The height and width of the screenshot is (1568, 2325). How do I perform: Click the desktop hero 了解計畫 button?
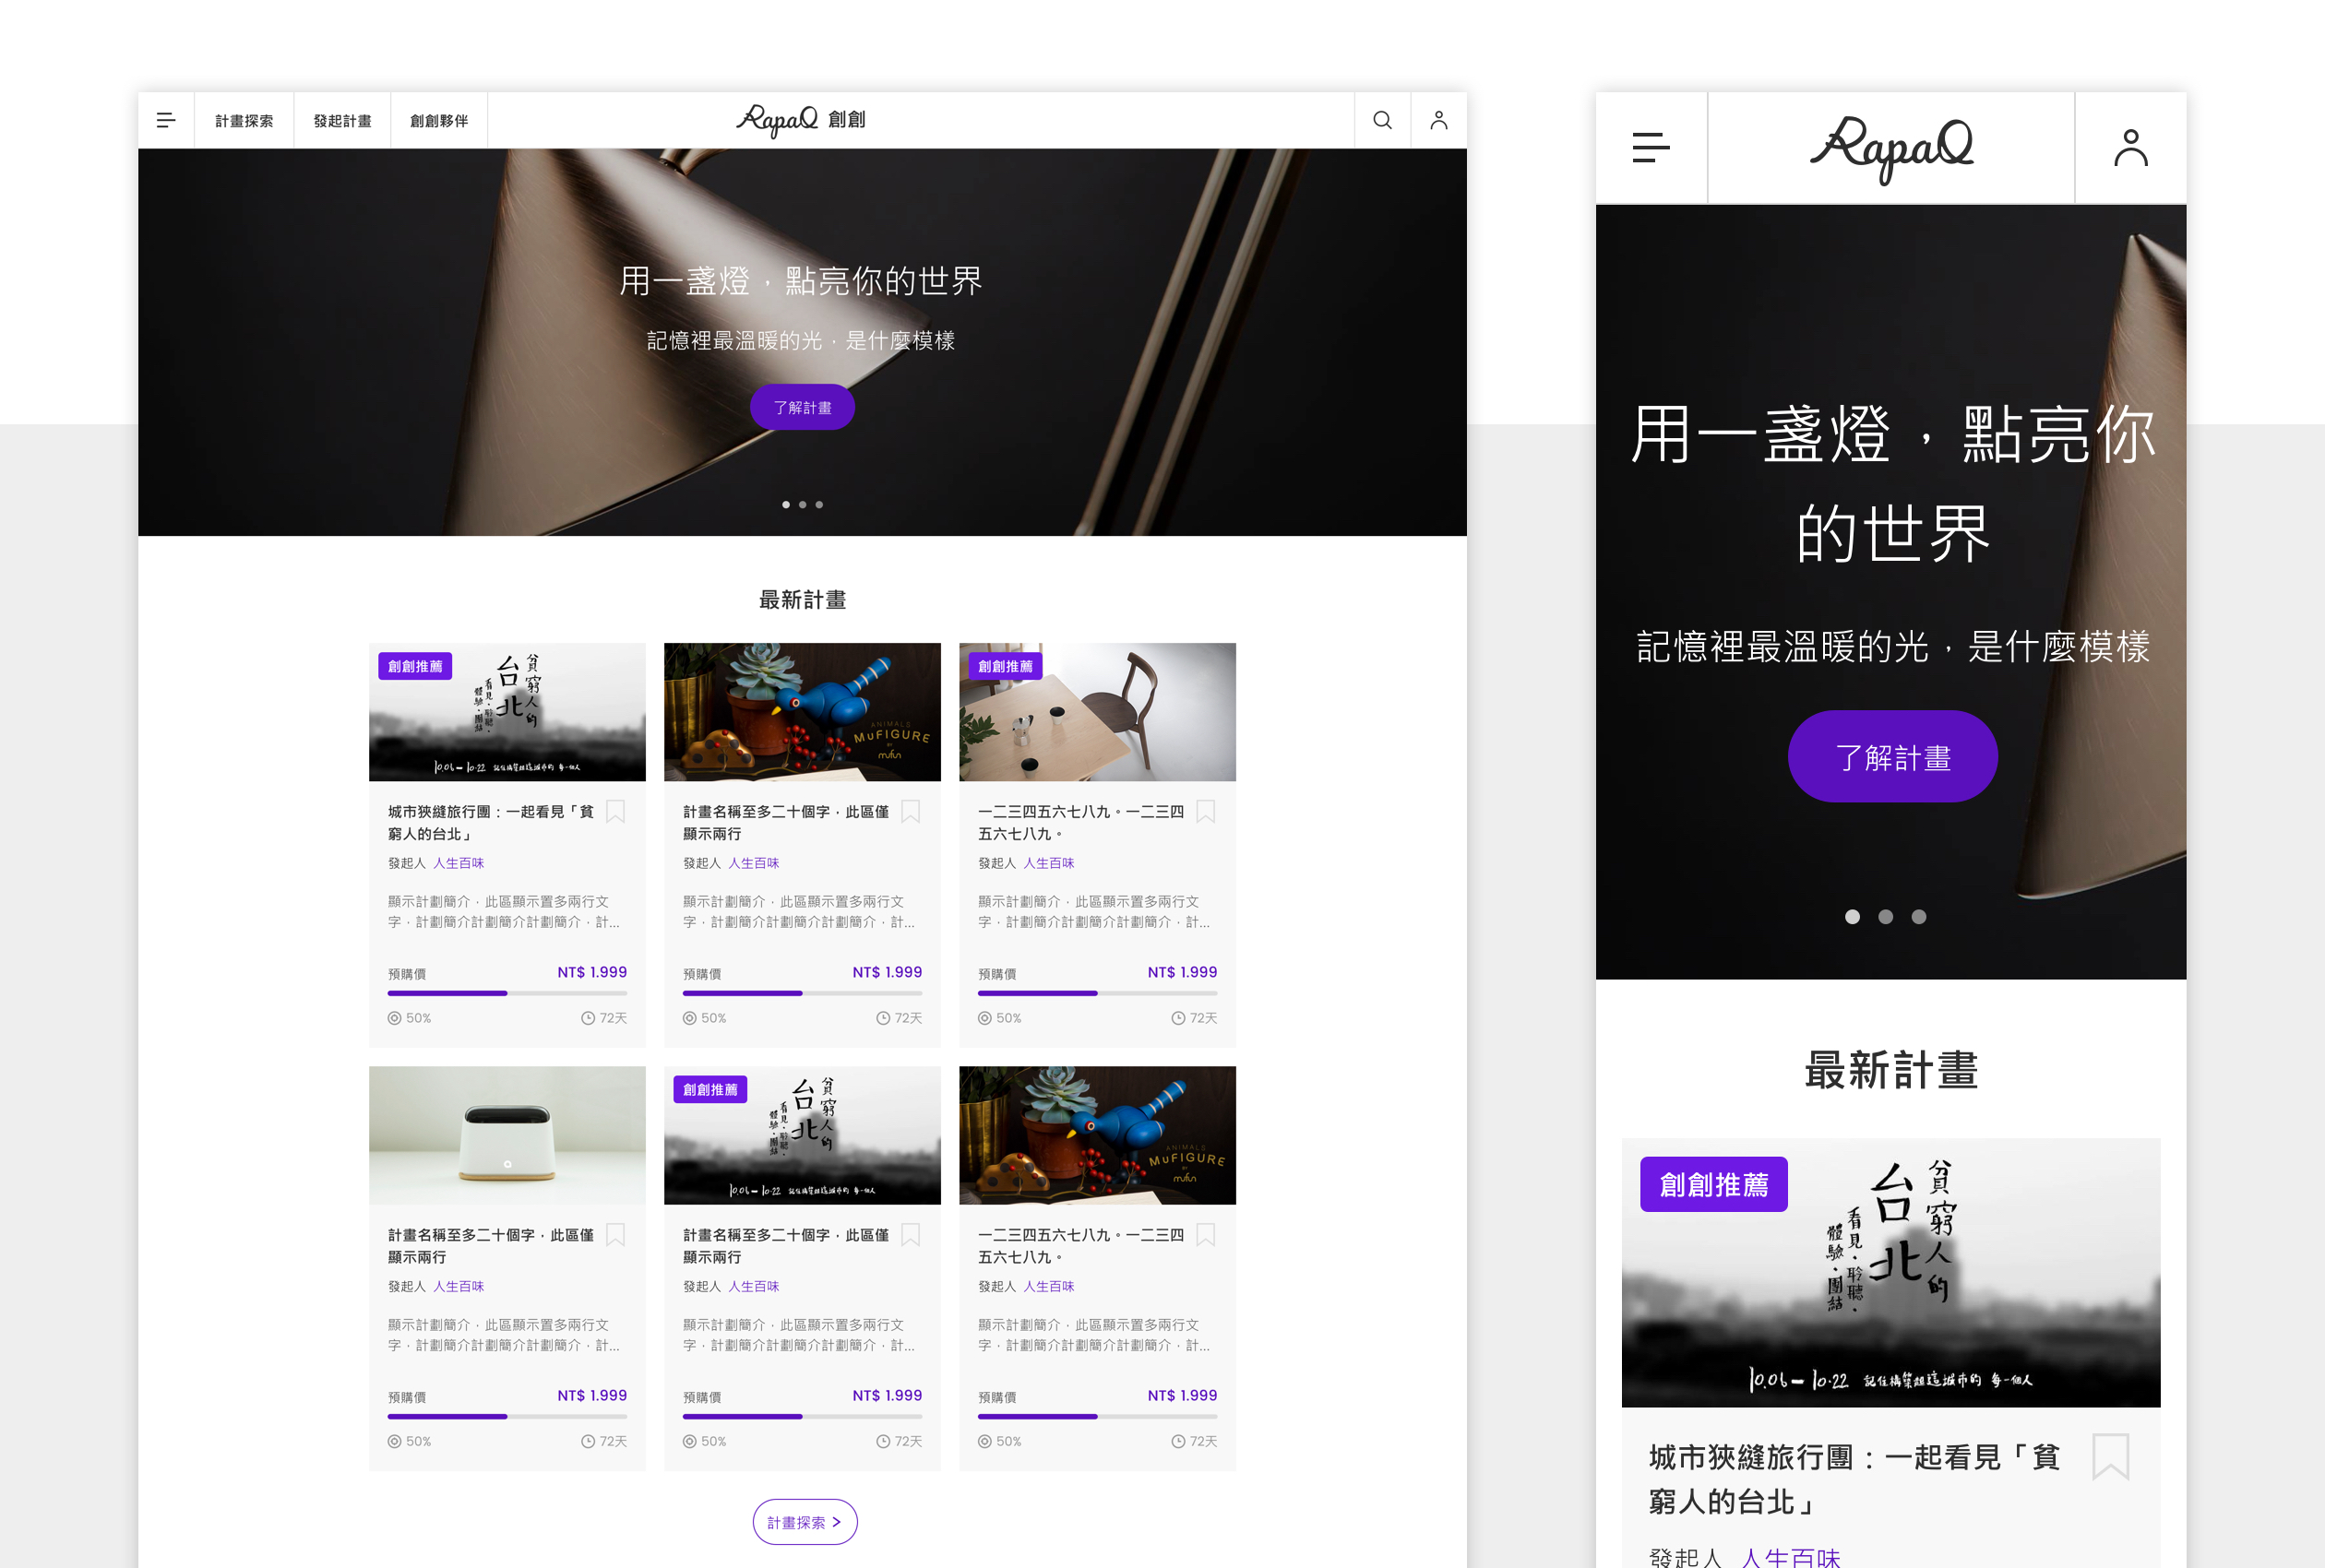pos(802,407)
